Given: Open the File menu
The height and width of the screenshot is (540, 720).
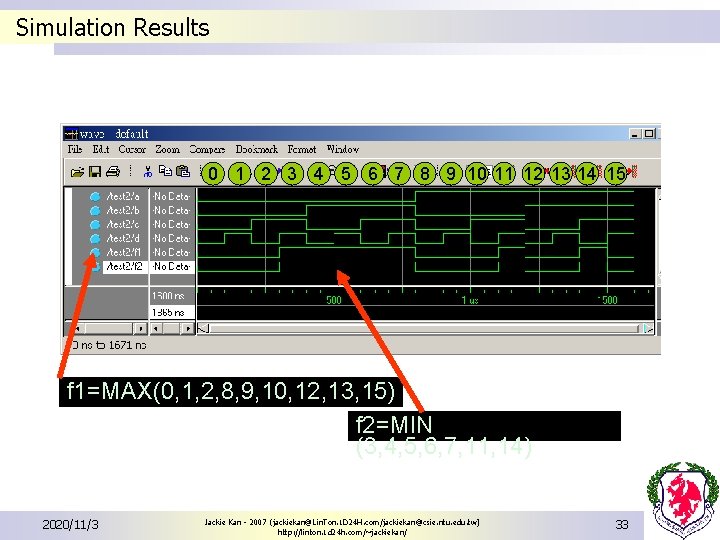Looking at the screenshot, I should pos(75,149).
